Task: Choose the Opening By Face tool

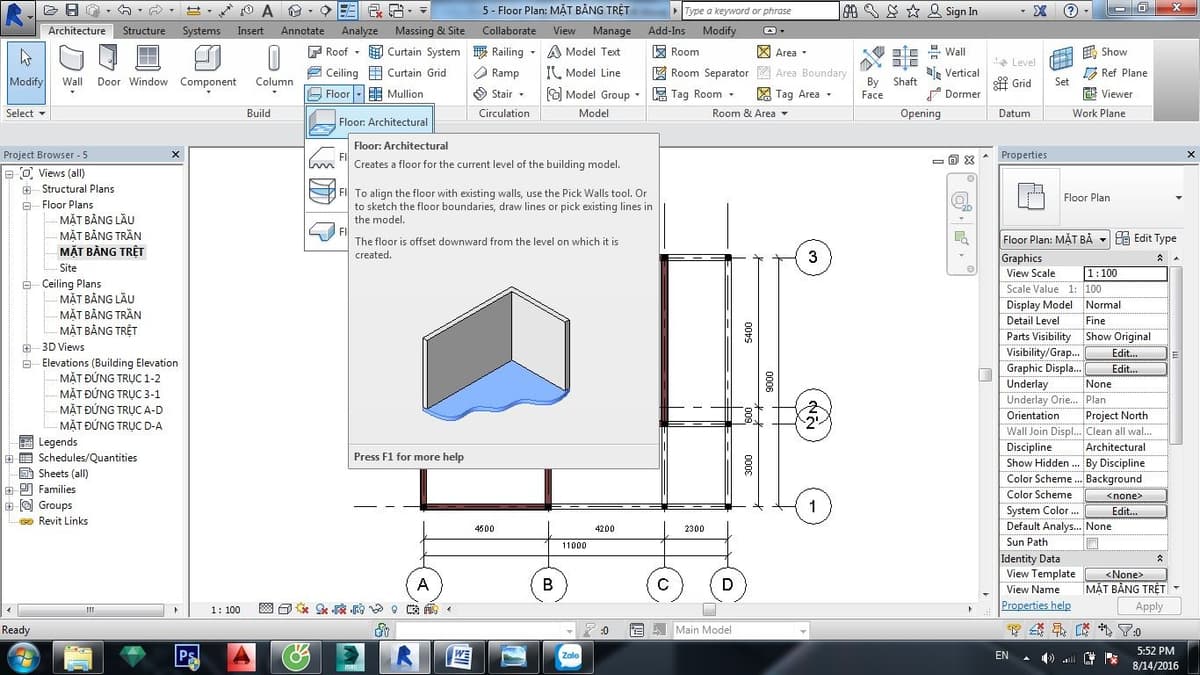Action: pyautogui.click(x=872, y=72)
